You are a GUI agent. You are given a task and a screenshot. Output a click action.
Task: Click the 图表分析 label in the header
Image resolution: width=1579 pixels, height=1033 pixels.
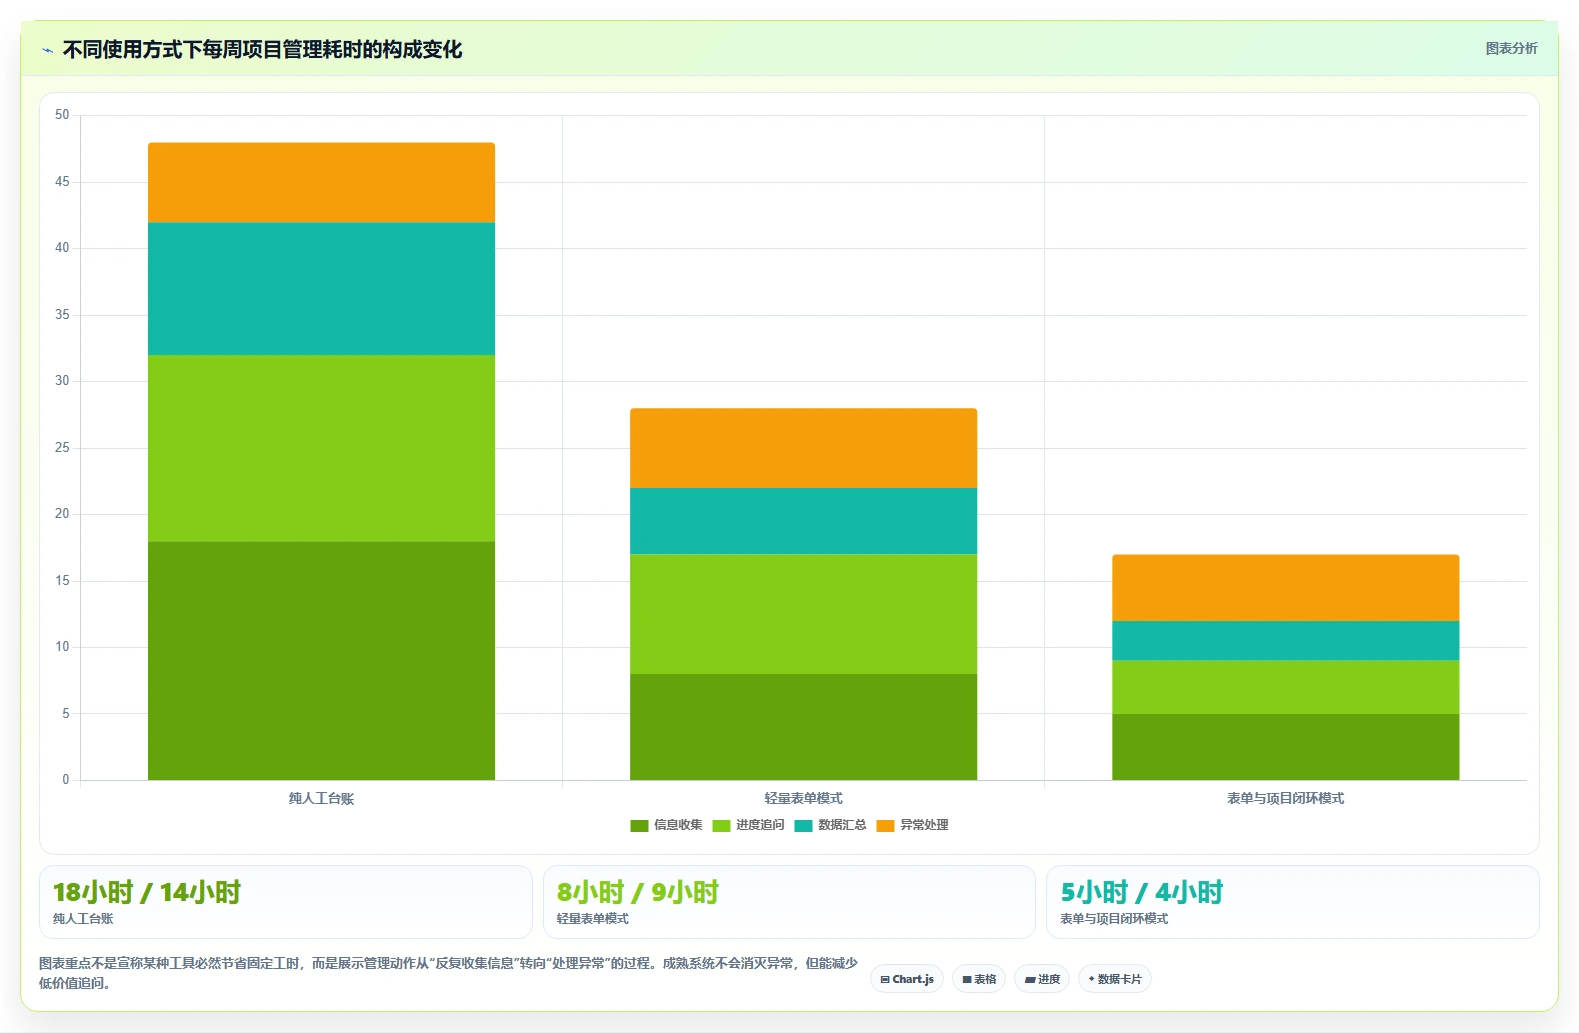coord(1511,48)
